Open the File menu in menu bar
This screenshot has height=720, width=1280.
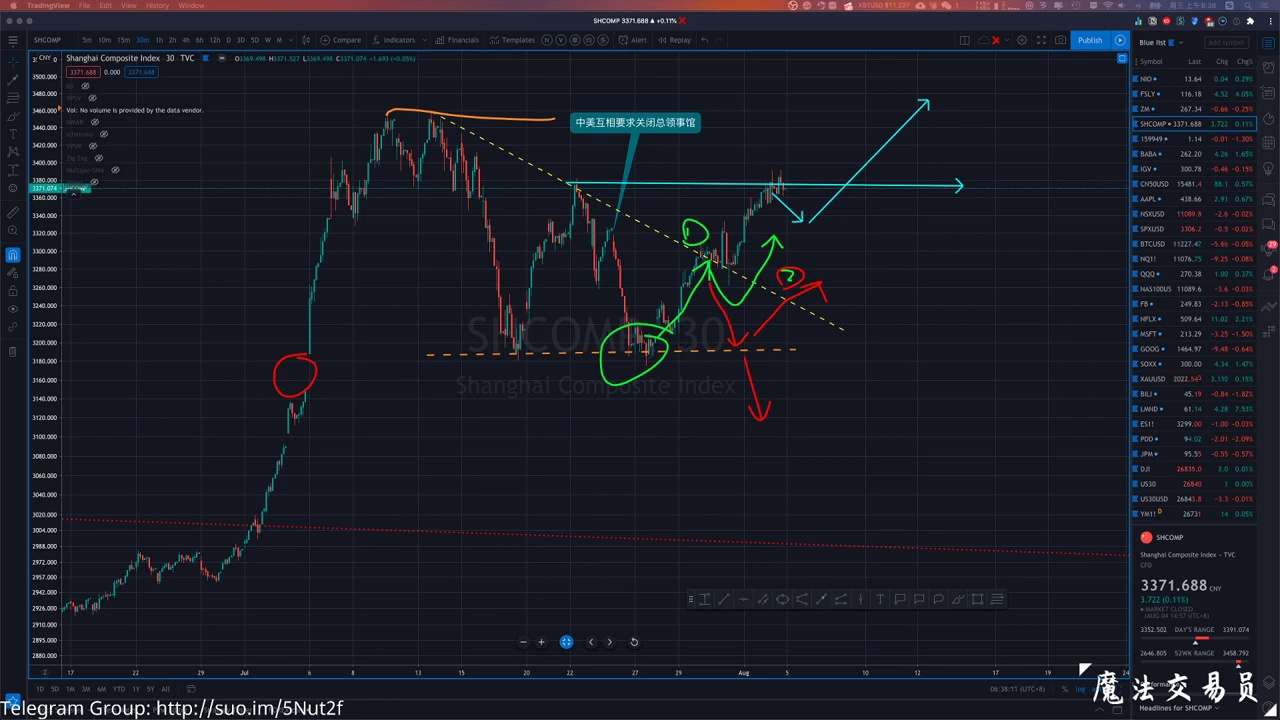(x=84, y=5)
